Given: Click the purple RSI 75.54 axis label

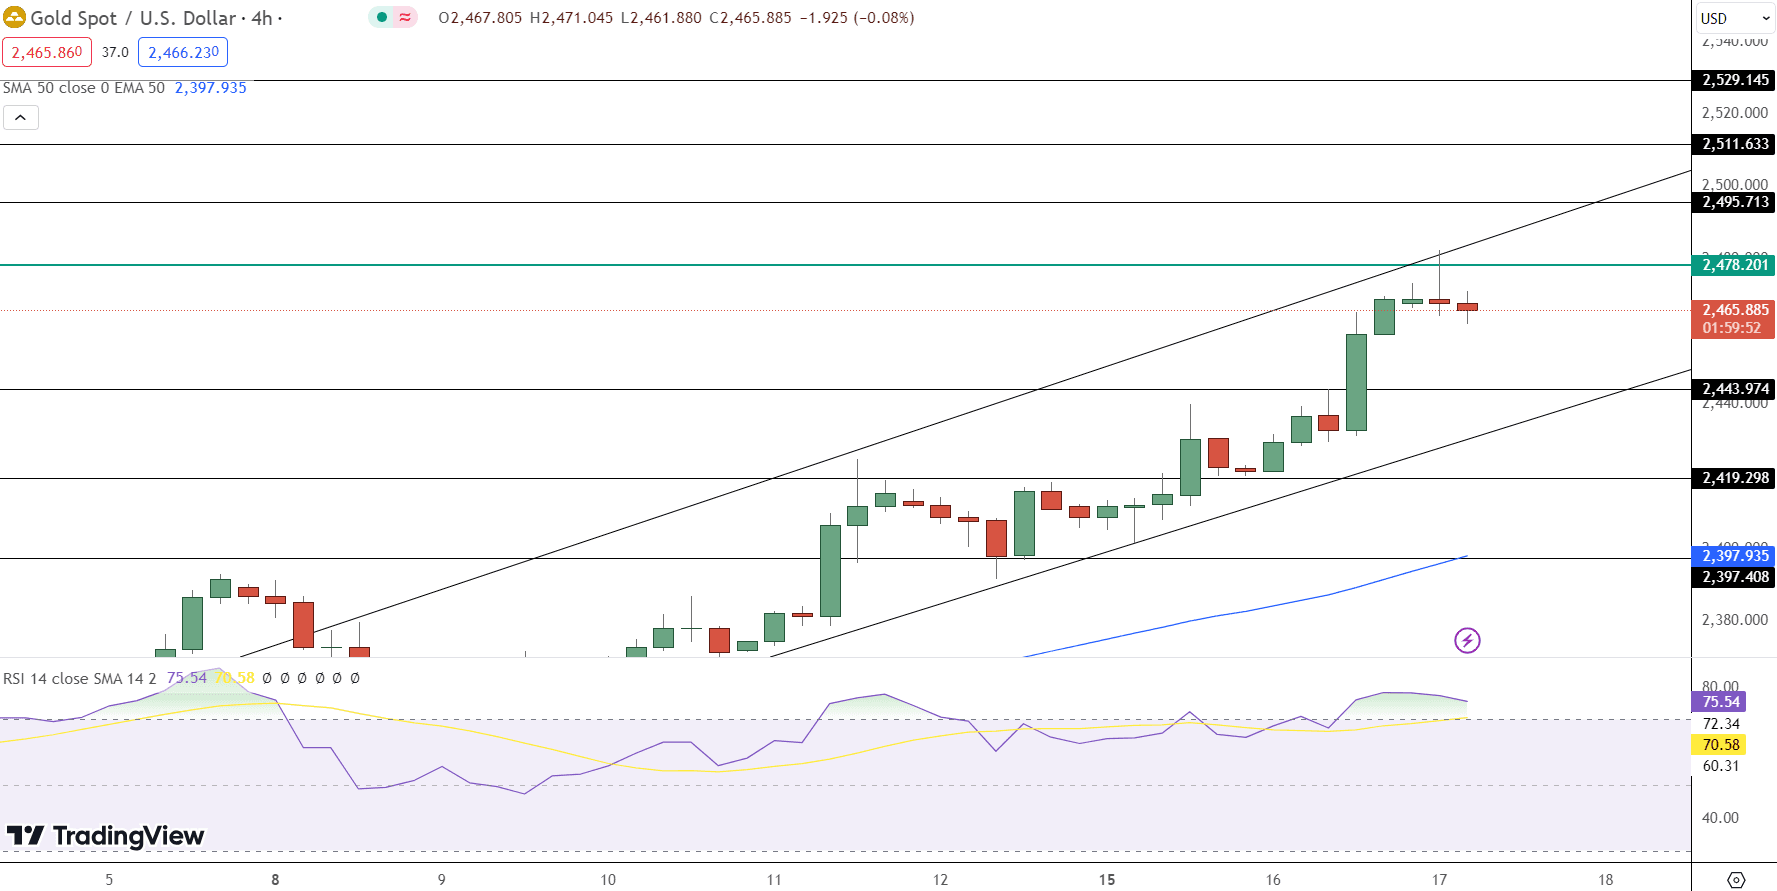Looking at the screenshot, I should (x=1719, y=702).
